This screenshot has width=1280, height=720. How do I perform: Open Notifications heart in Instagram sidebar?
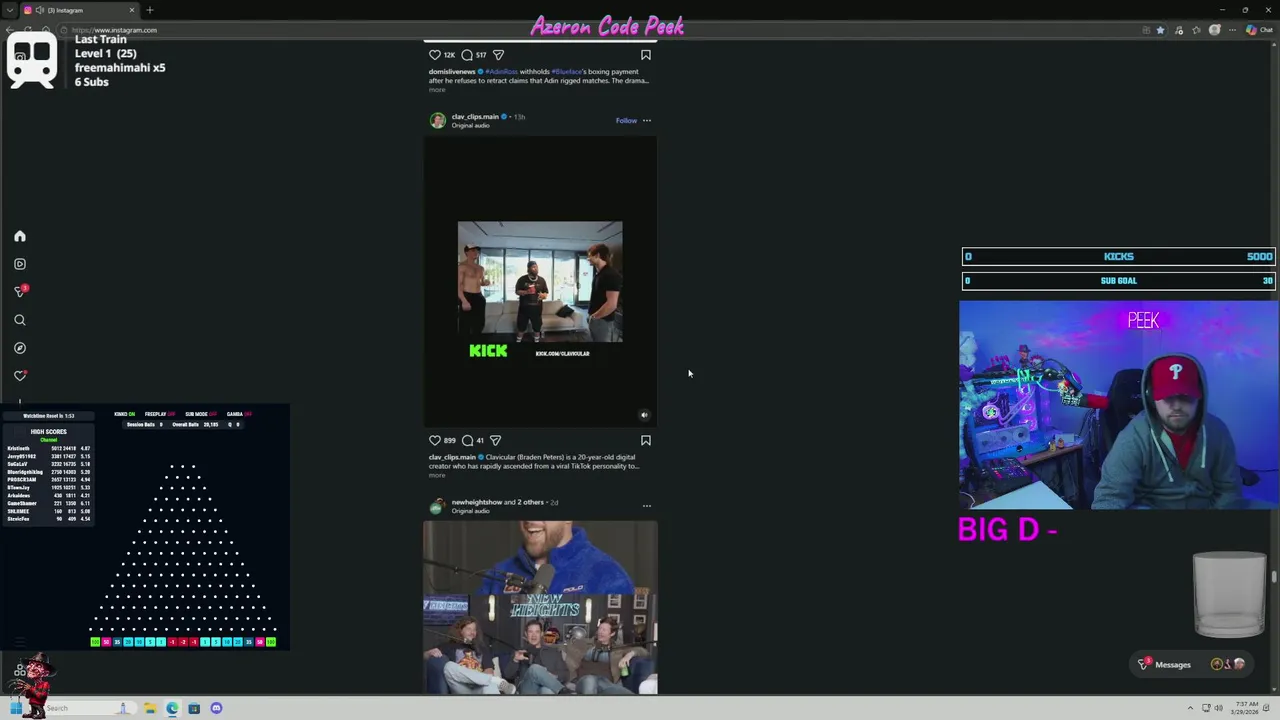click(19, 376)
